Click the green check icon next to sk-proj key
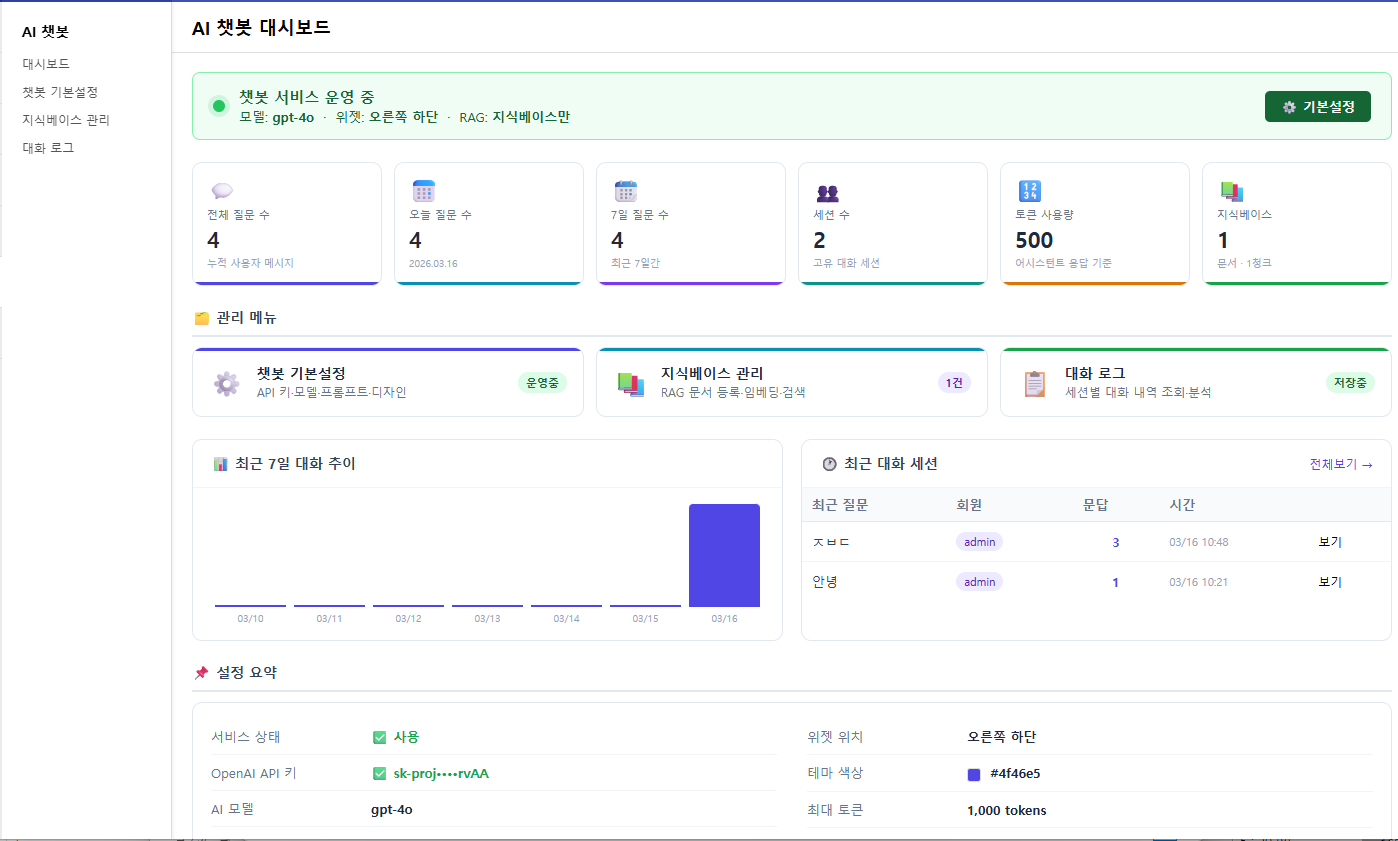Viewport: 1398px width, 841px height. 379,773
